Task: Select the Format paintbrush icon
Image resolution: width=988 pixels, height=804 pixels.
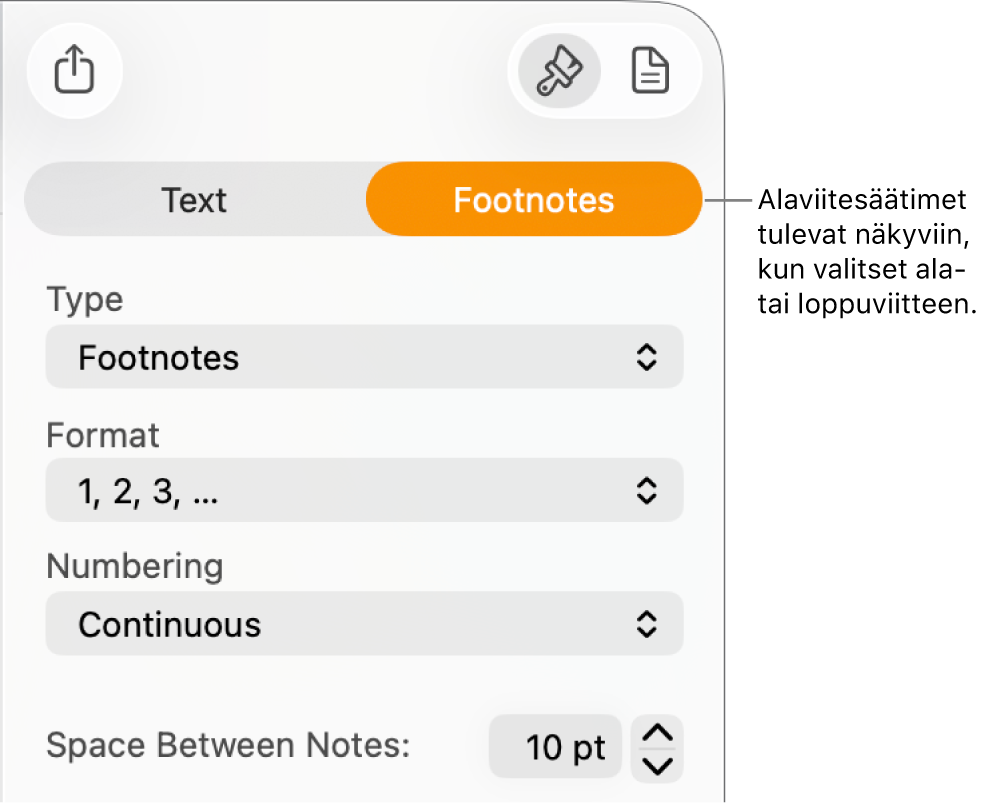Action: click(x=559, y=71)
